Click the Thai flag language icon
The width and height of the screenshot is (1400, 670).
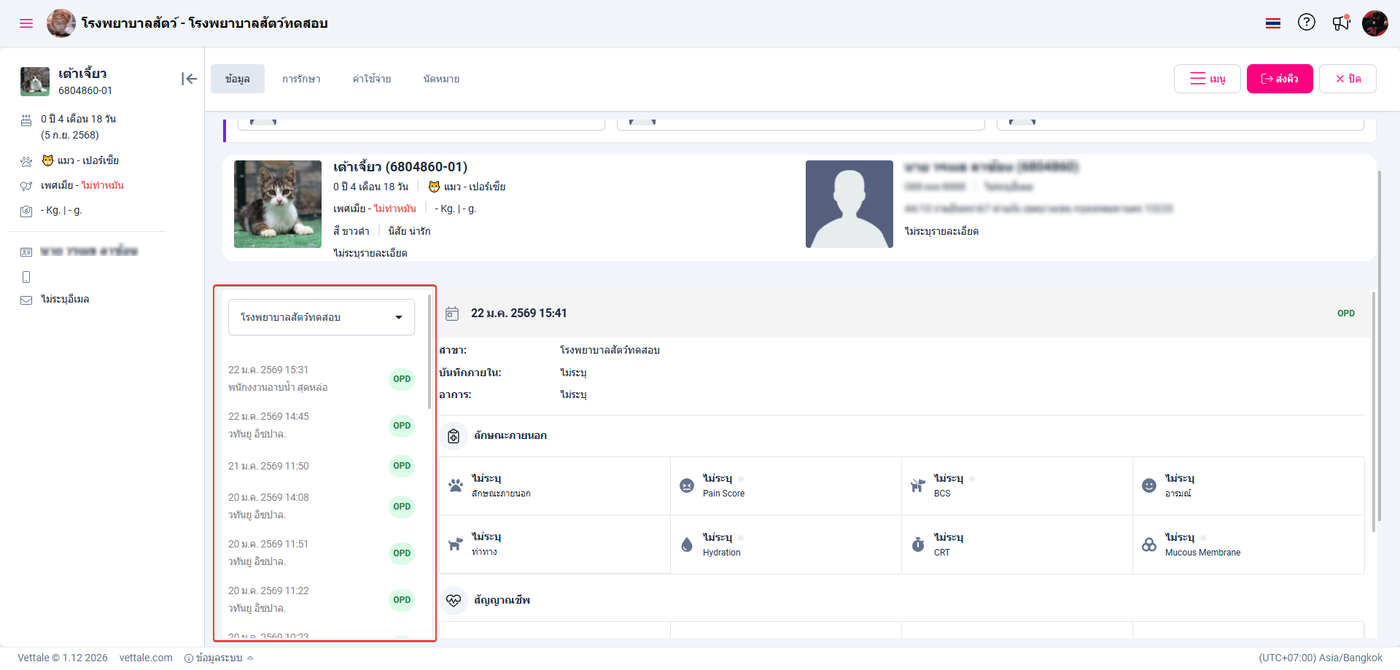tap(1273, 23)
